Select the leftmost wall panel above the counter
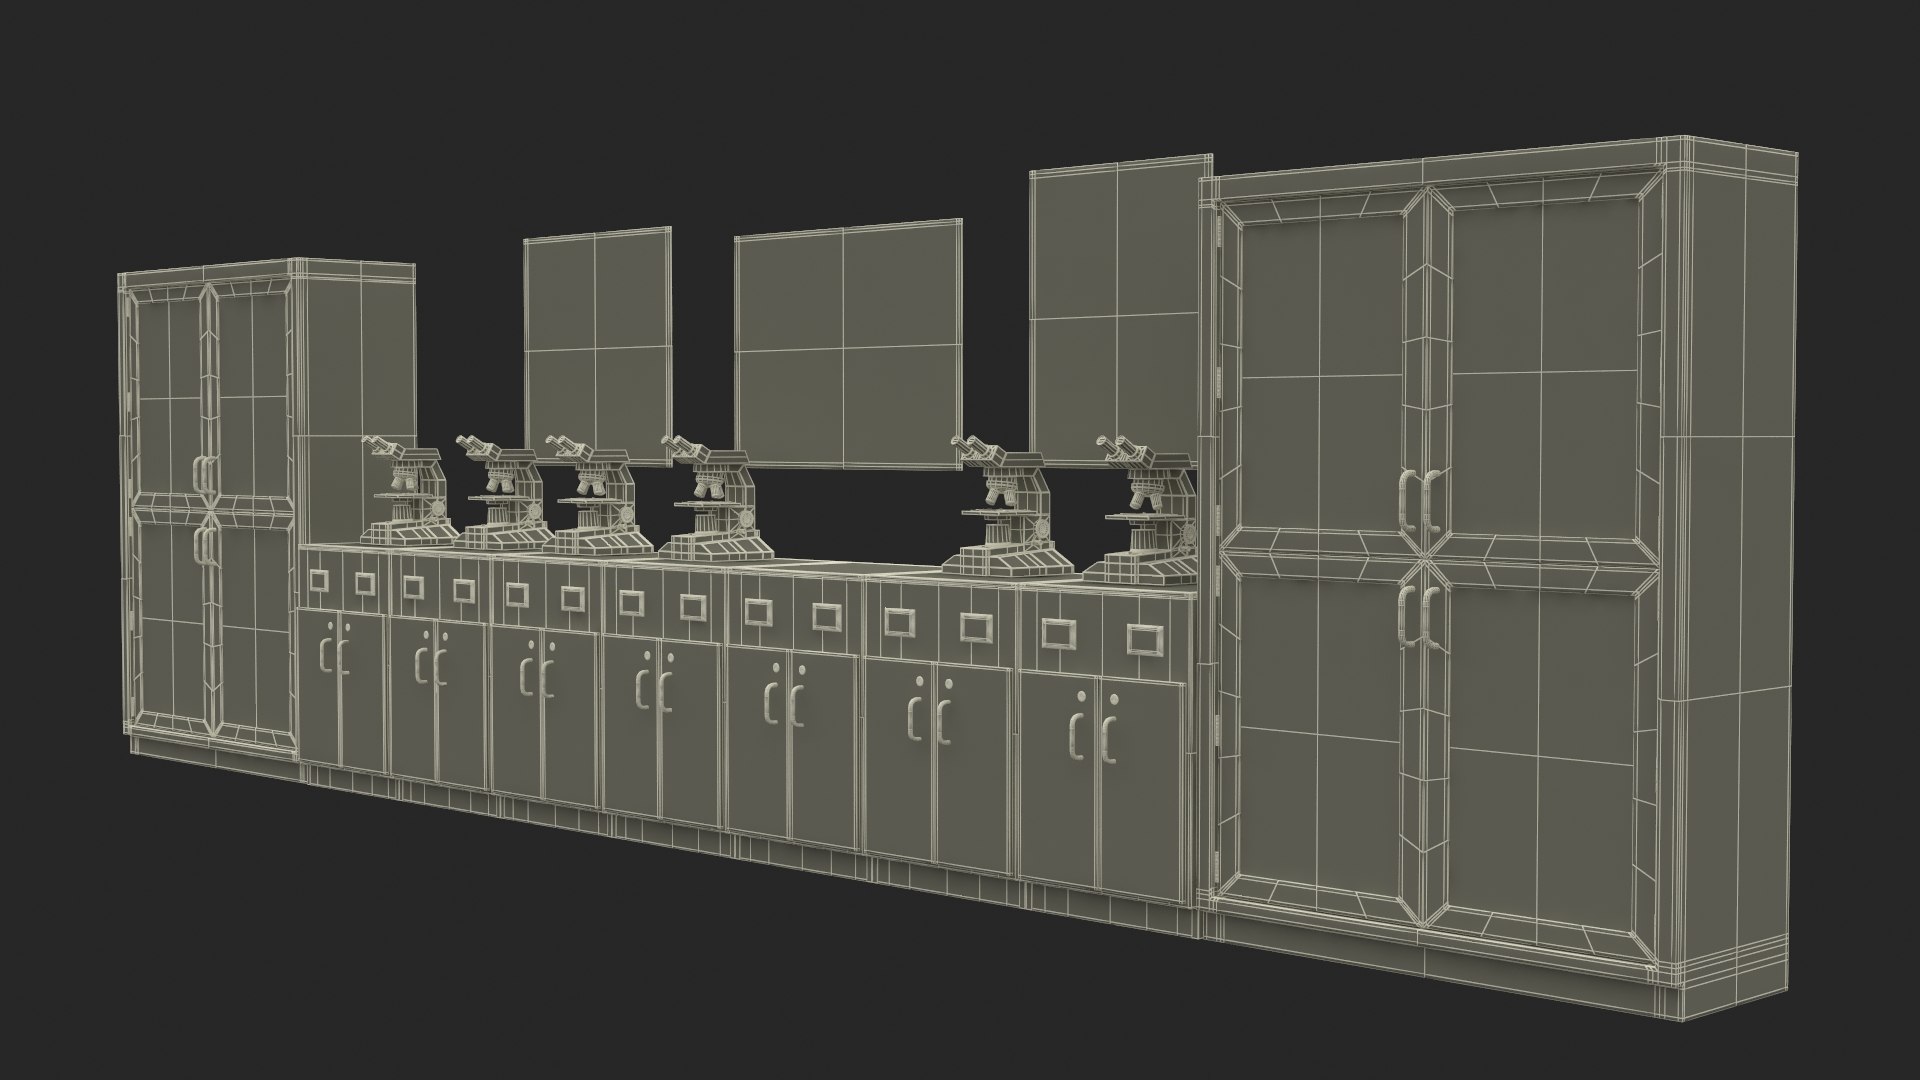1920x1080 pixels. coord(596,348)
